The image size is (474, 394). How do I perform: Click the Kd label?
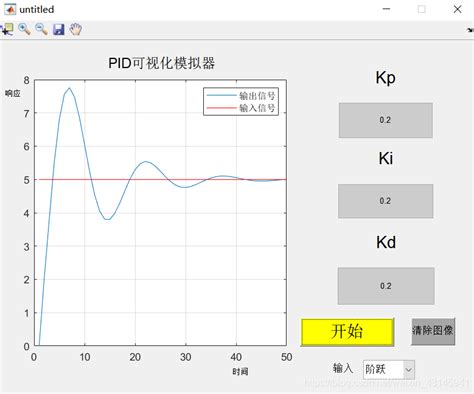[x=386, y=242]
